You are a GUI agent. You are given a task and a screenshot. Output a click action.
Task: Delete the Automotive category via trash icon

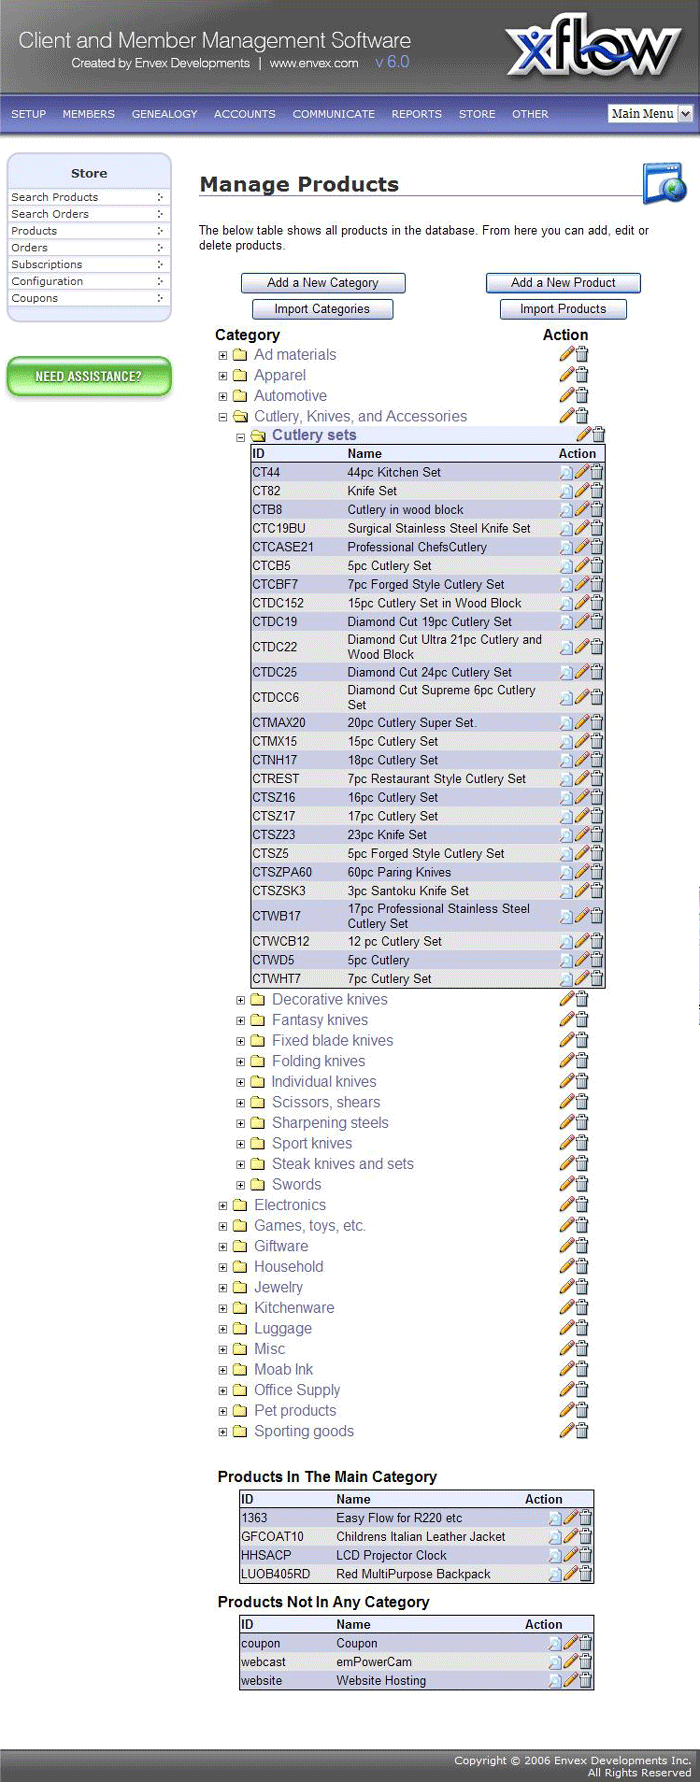coord(582,396)
